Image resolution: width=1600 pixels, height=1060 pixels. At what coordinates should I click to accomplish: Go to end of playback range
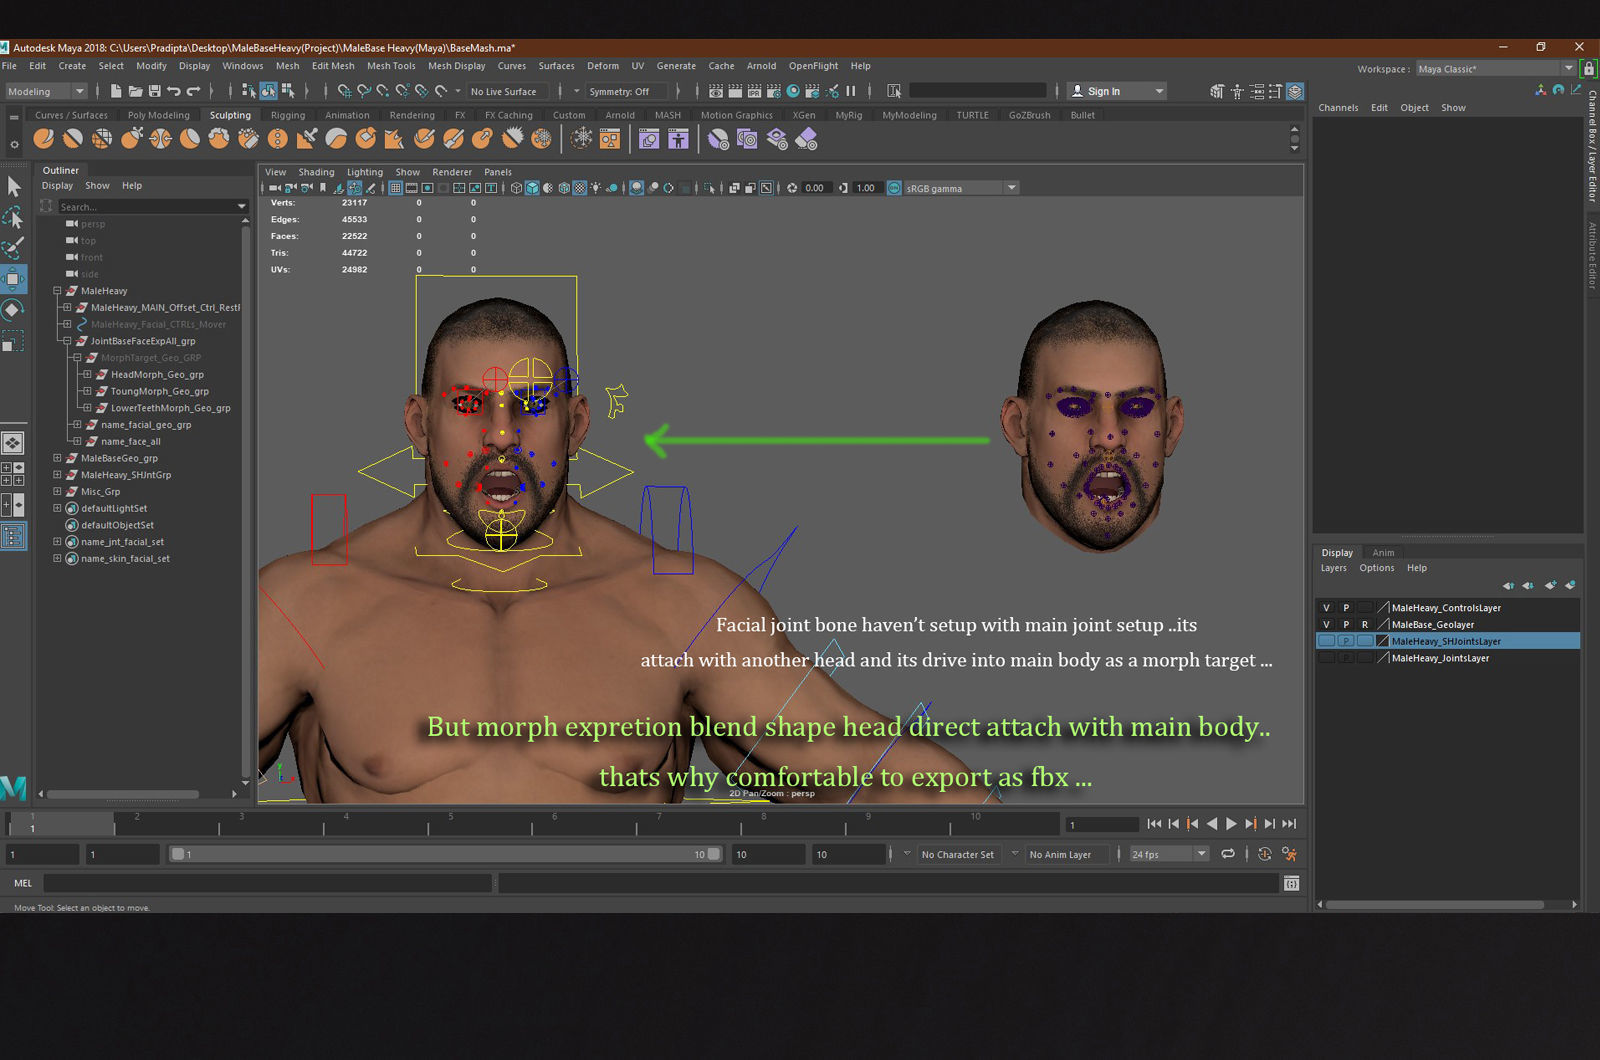point(1289,824)
